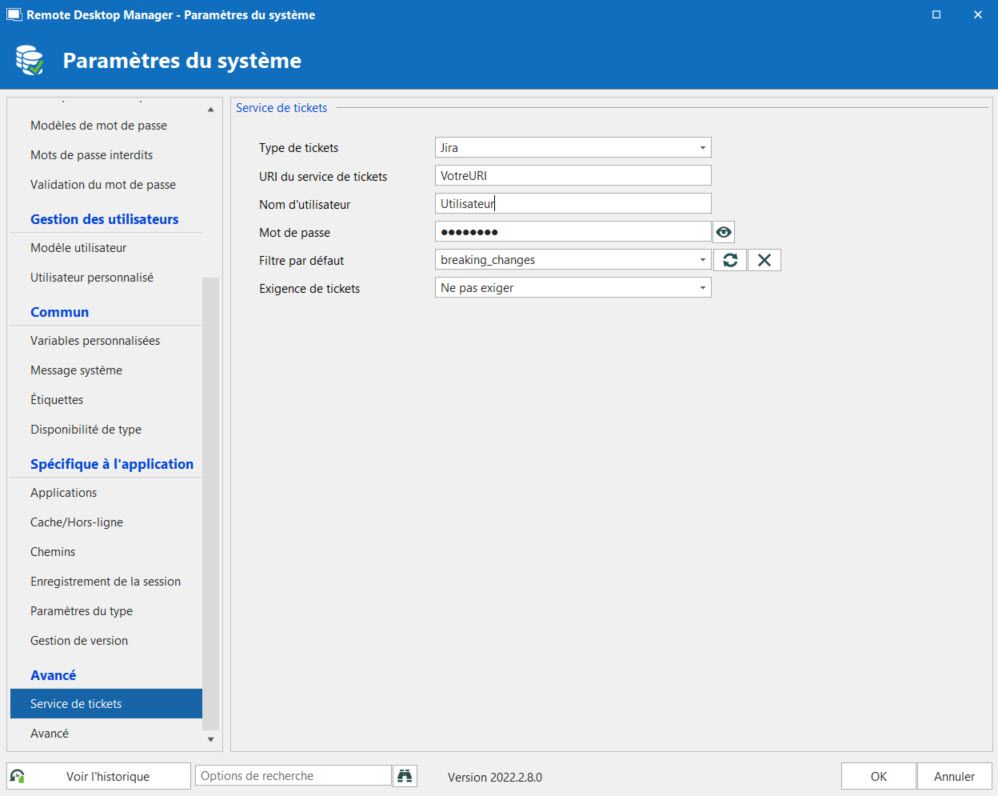Click the binoculars search icon
The width and height of the screenshot is (998, 796).
[x=404, y=776]
